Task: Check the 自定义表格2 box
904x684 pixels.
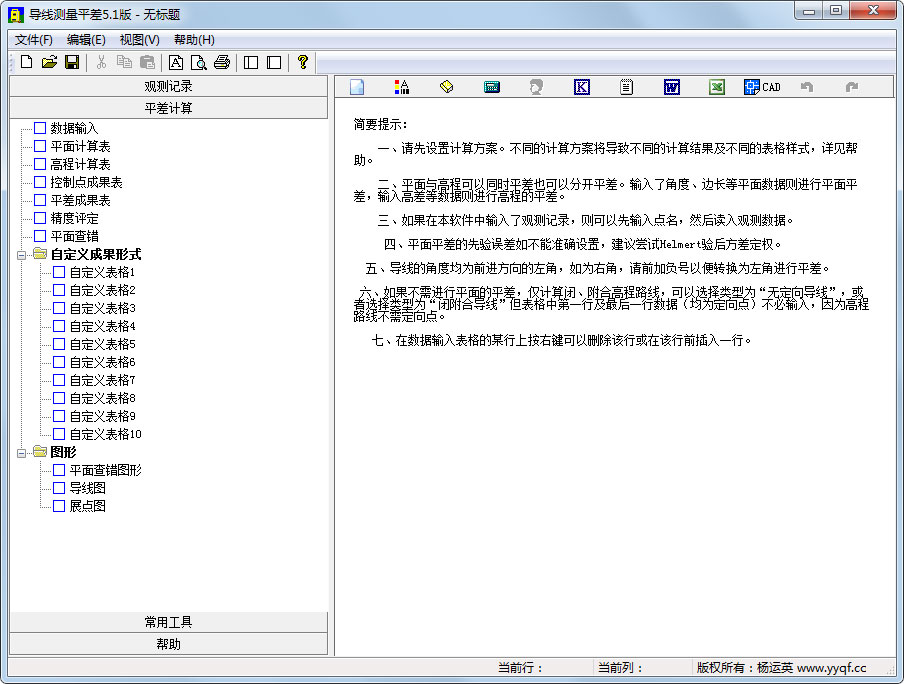Action: click(x=59, y=290)
